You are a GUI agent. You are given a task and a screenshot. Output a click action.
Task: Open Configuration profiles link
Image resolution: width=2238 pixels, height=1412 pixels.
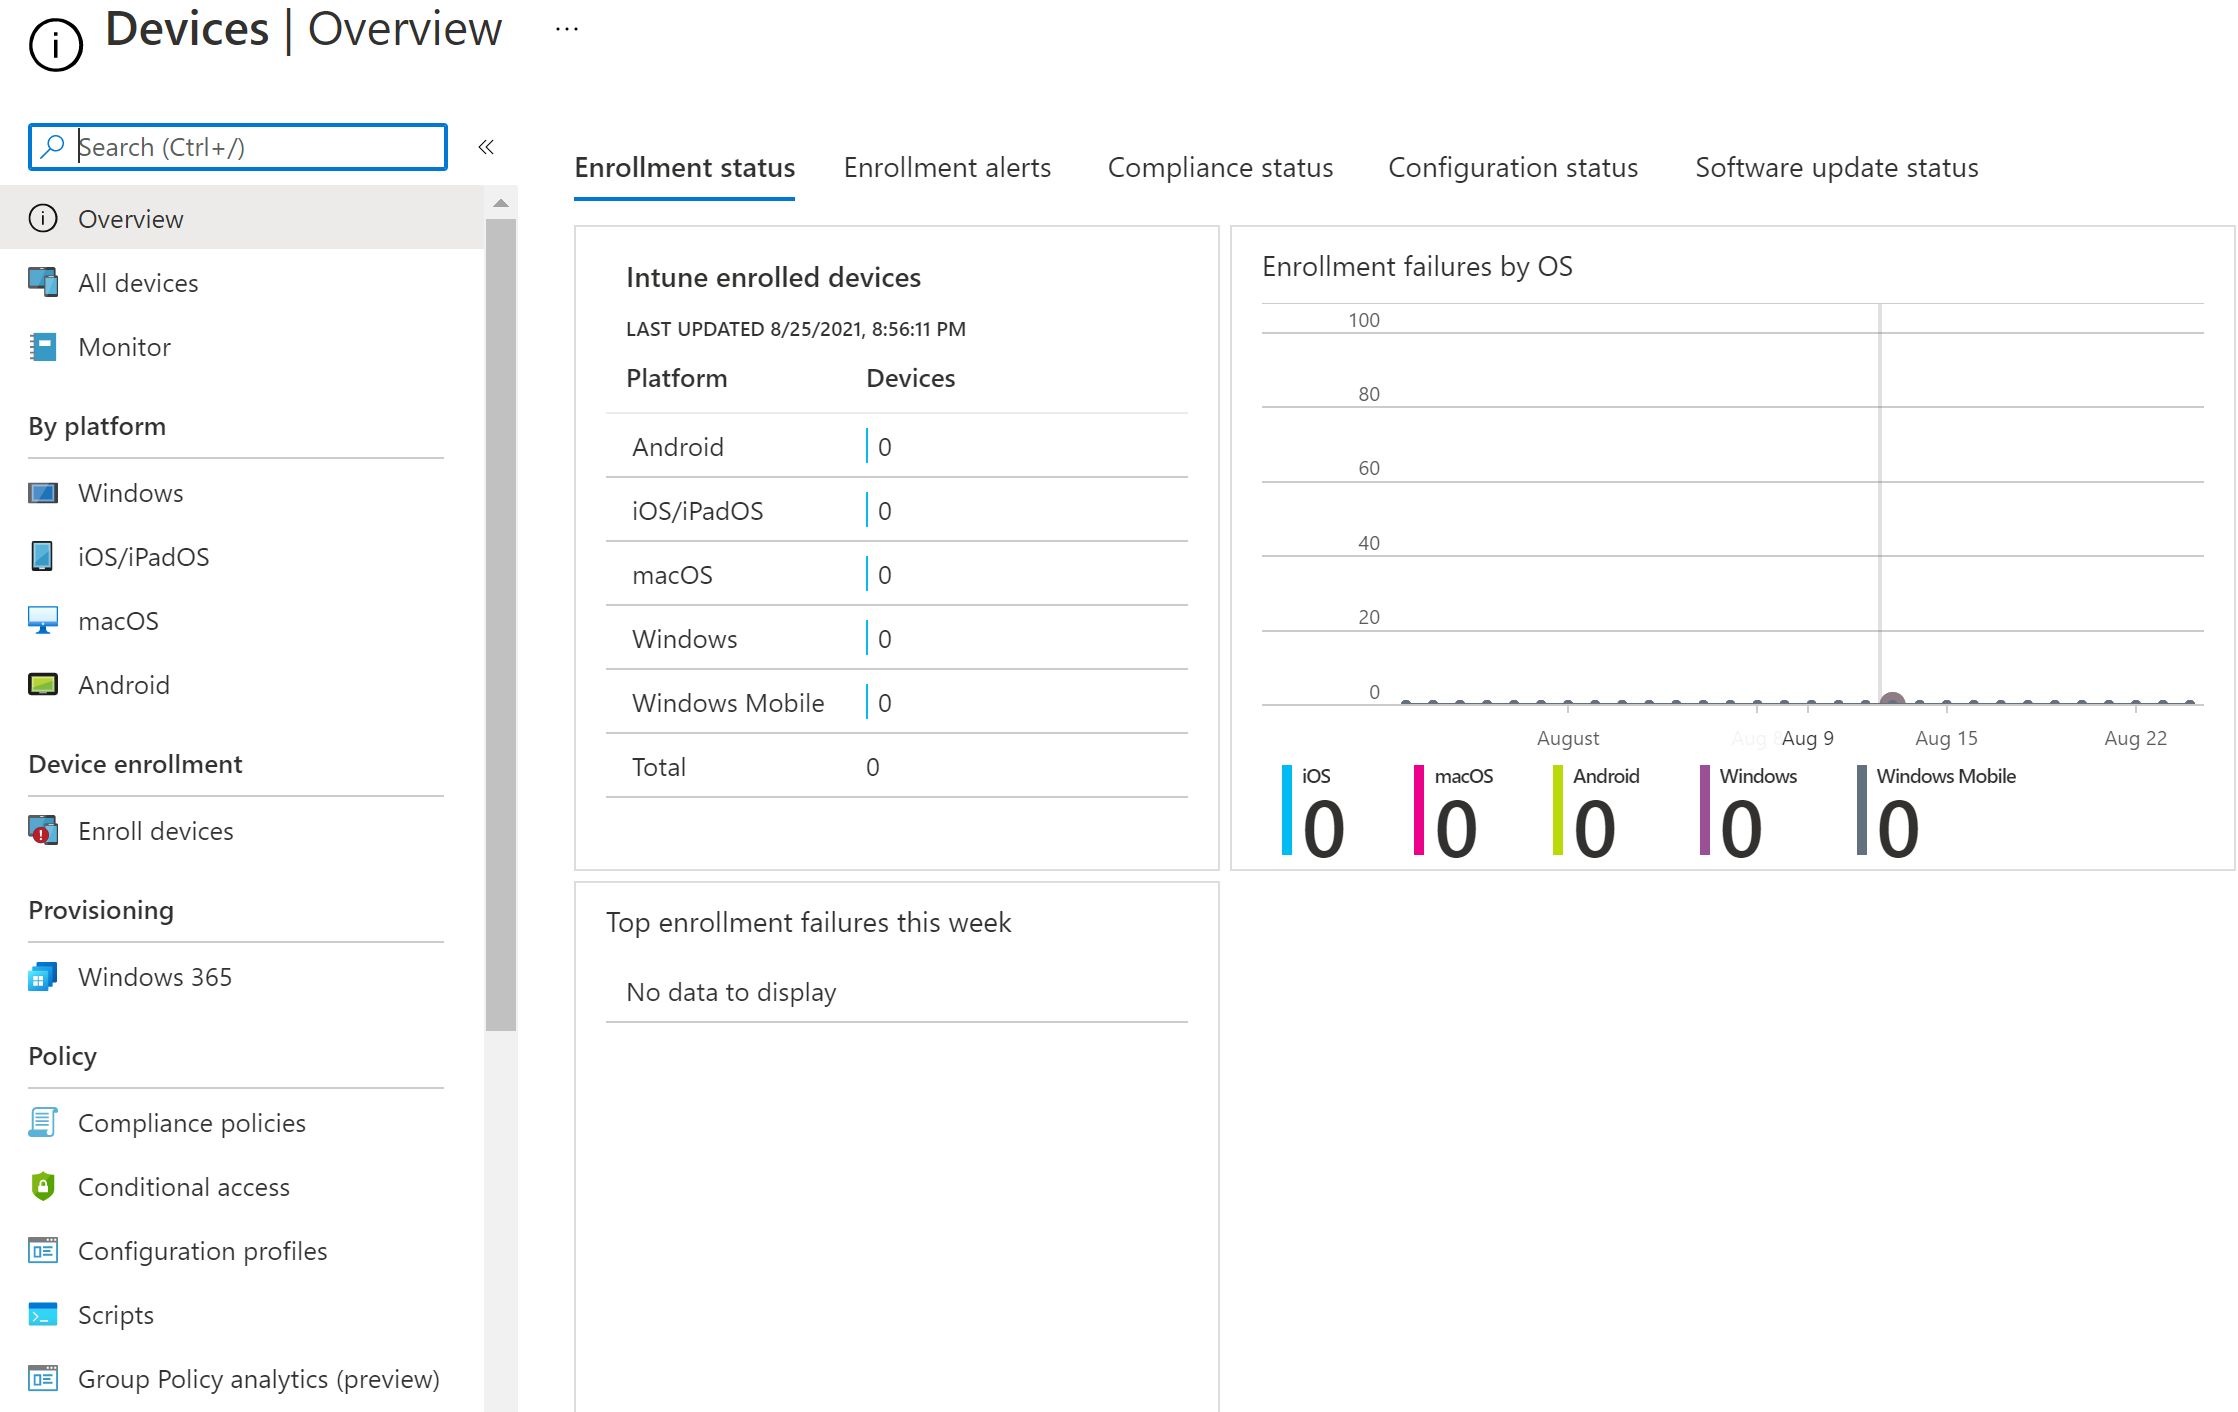tap(202, 1250)
